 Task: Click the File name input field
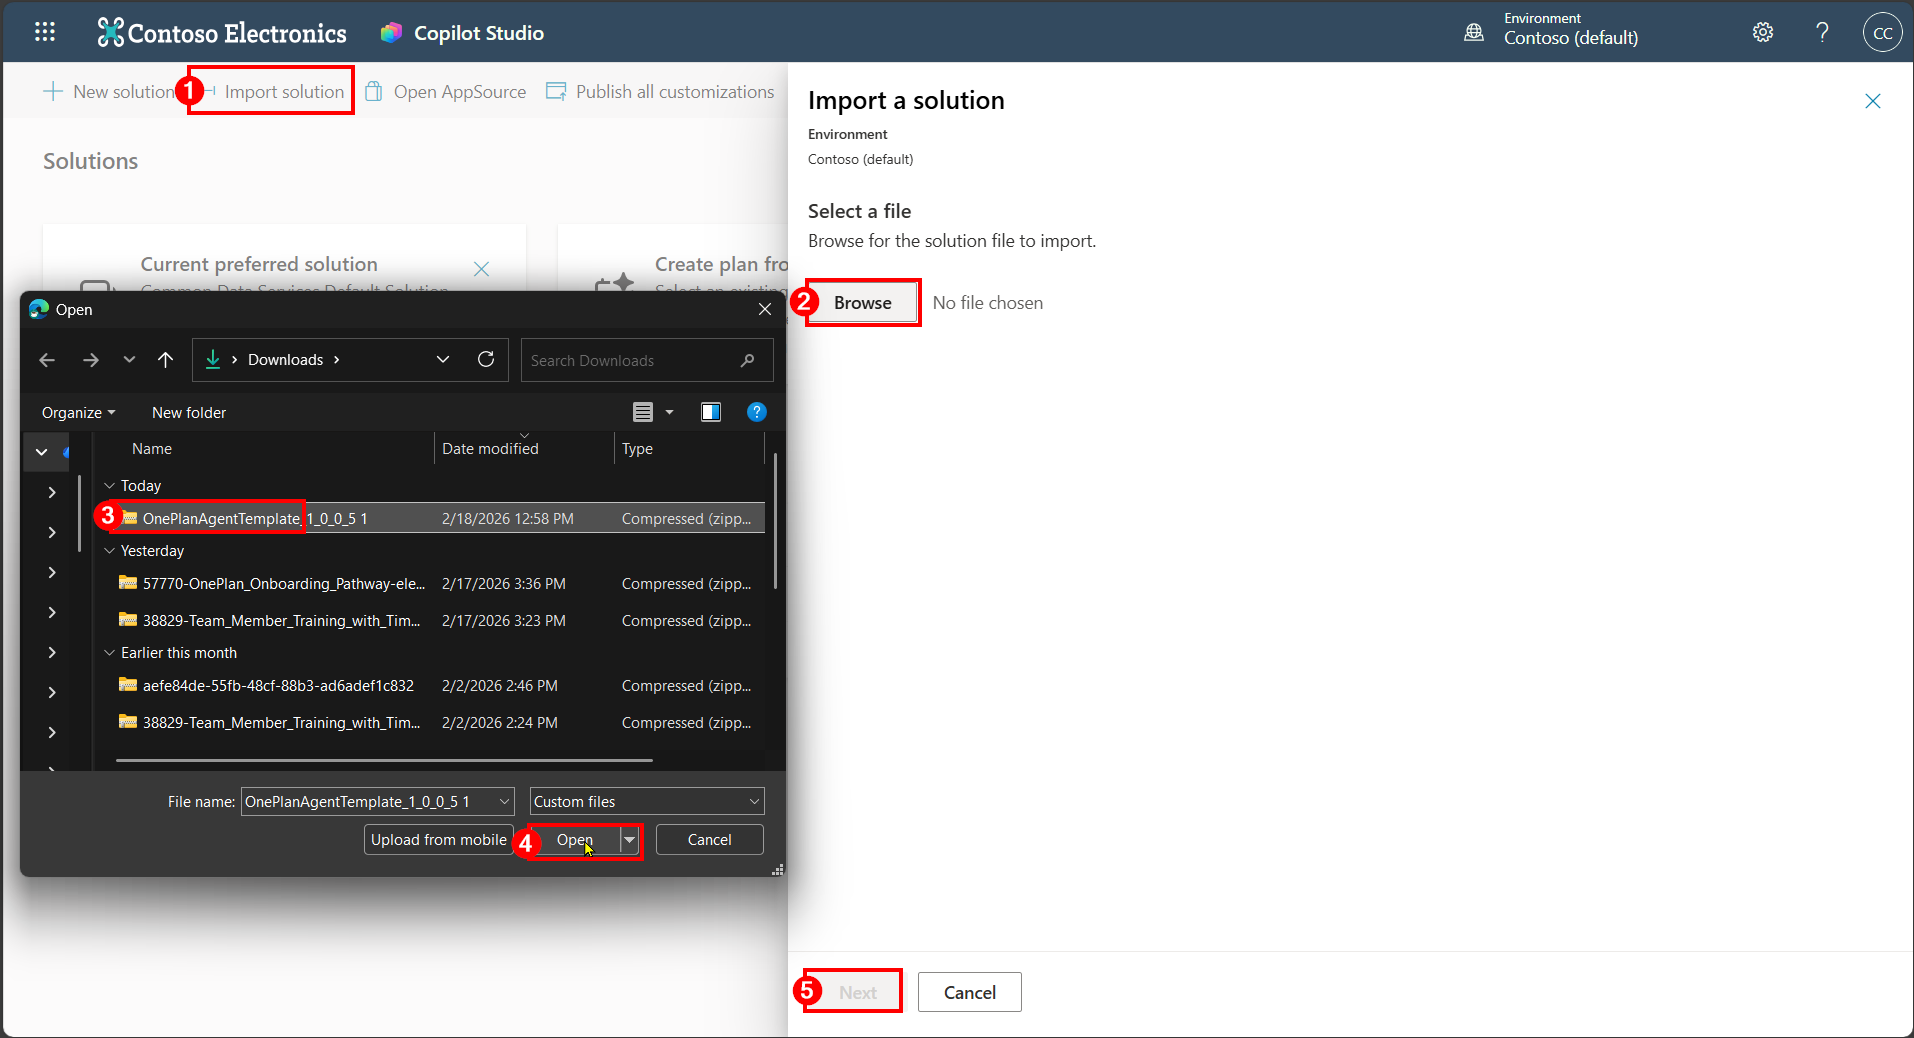[x=368, y=801]
